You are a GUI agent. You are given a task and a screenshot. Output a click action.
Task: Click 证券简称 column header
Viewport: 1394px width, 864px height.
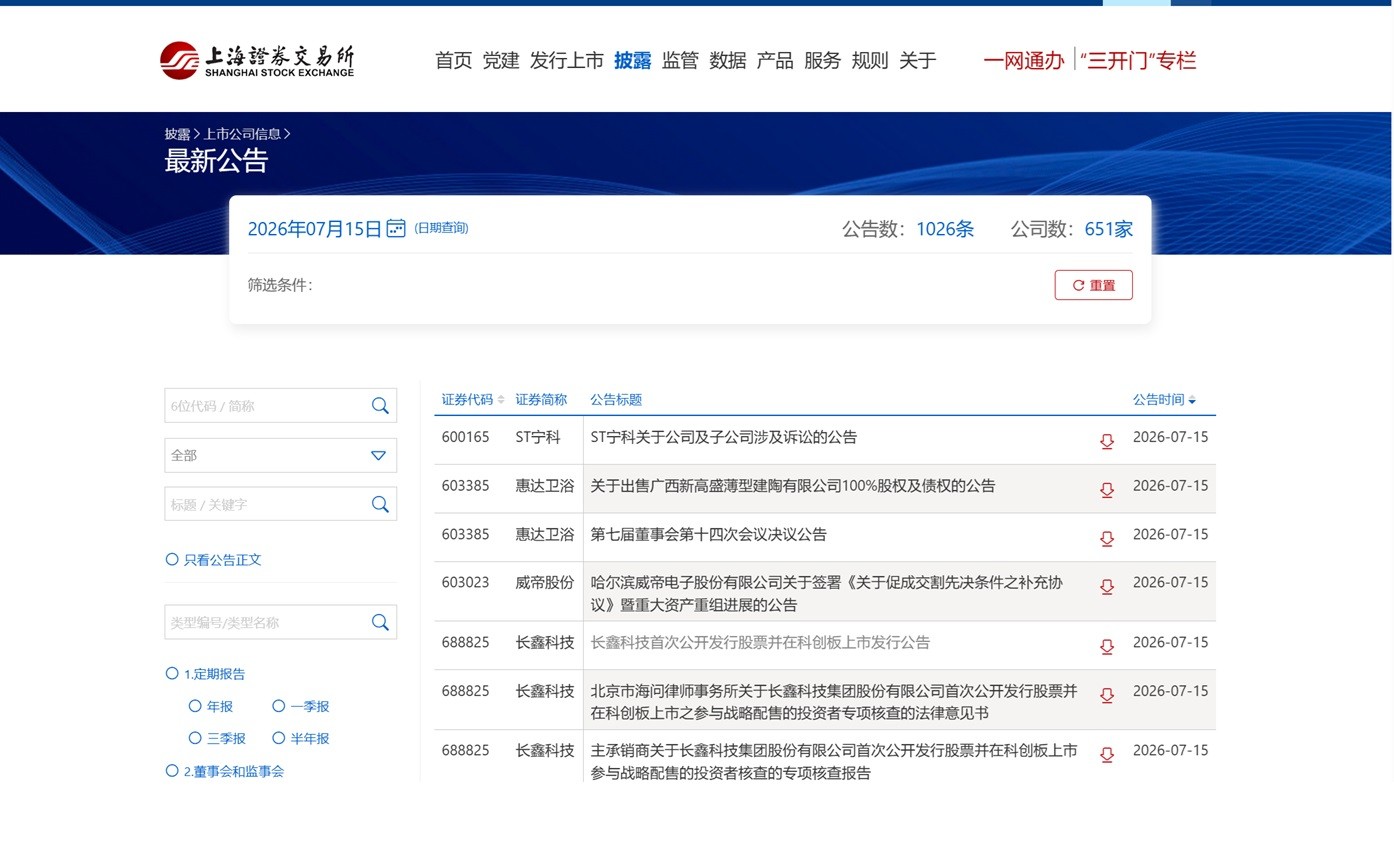tap(541, 399)
